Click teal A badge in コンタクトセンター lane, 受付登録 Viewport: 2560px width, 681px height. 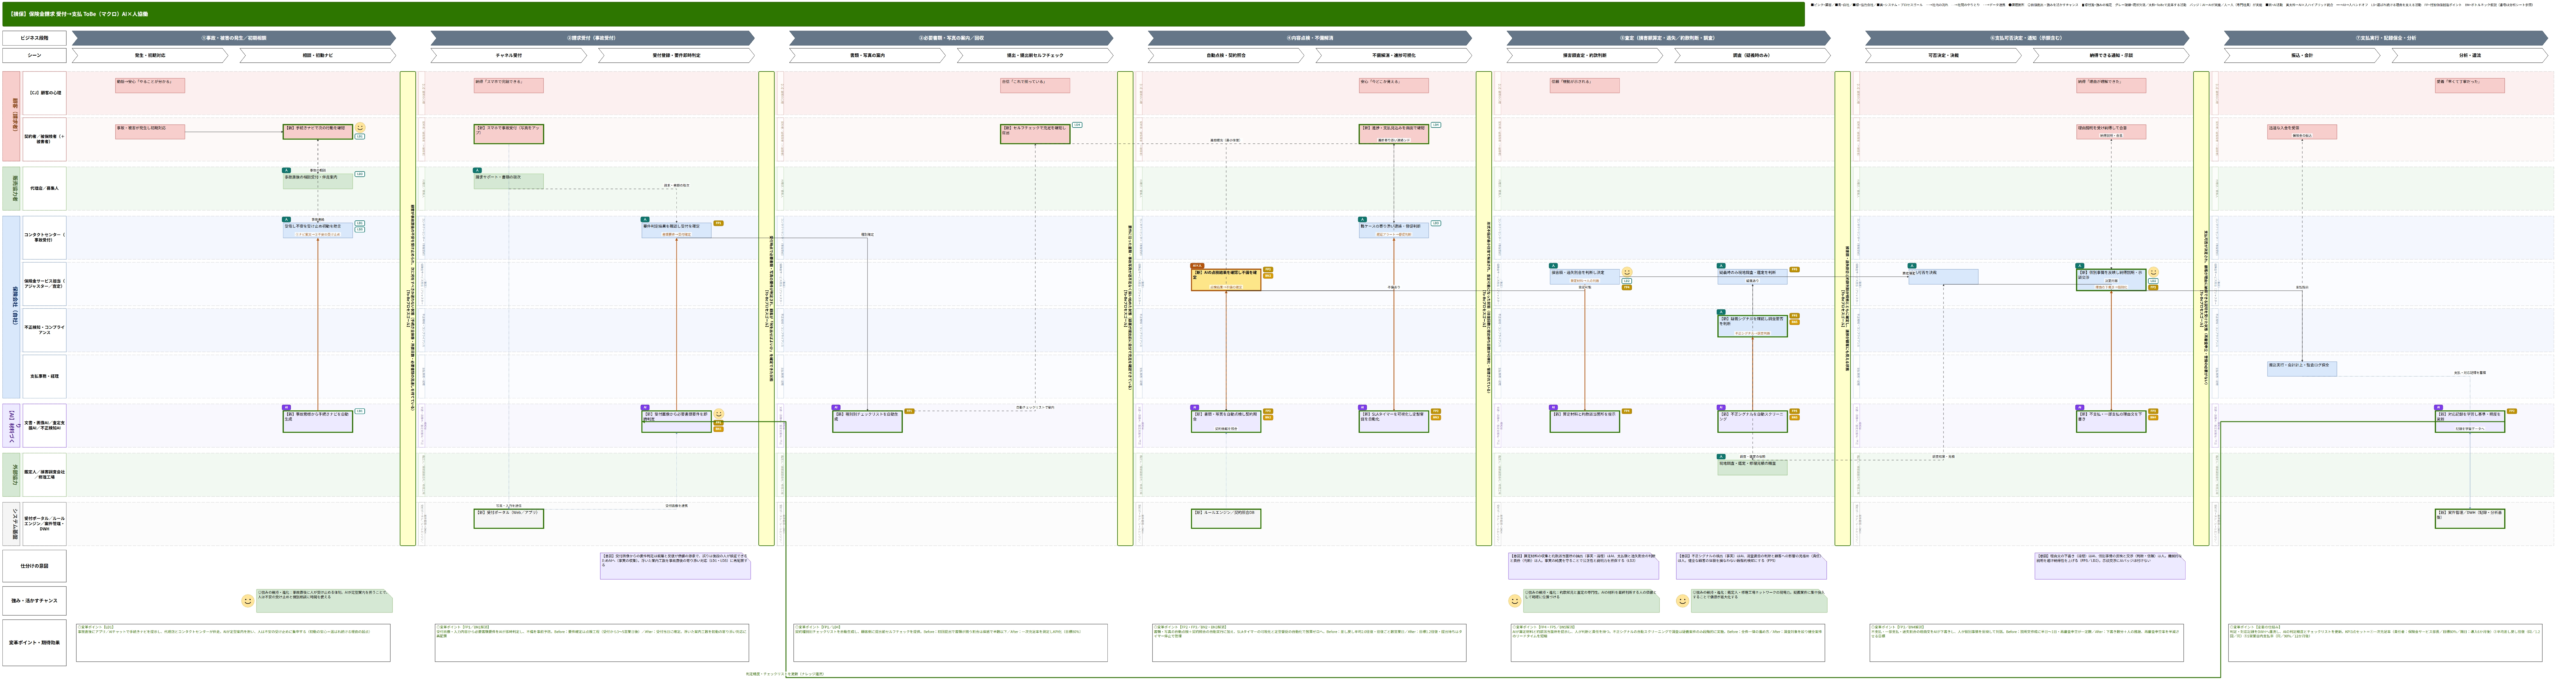[645, 219]
